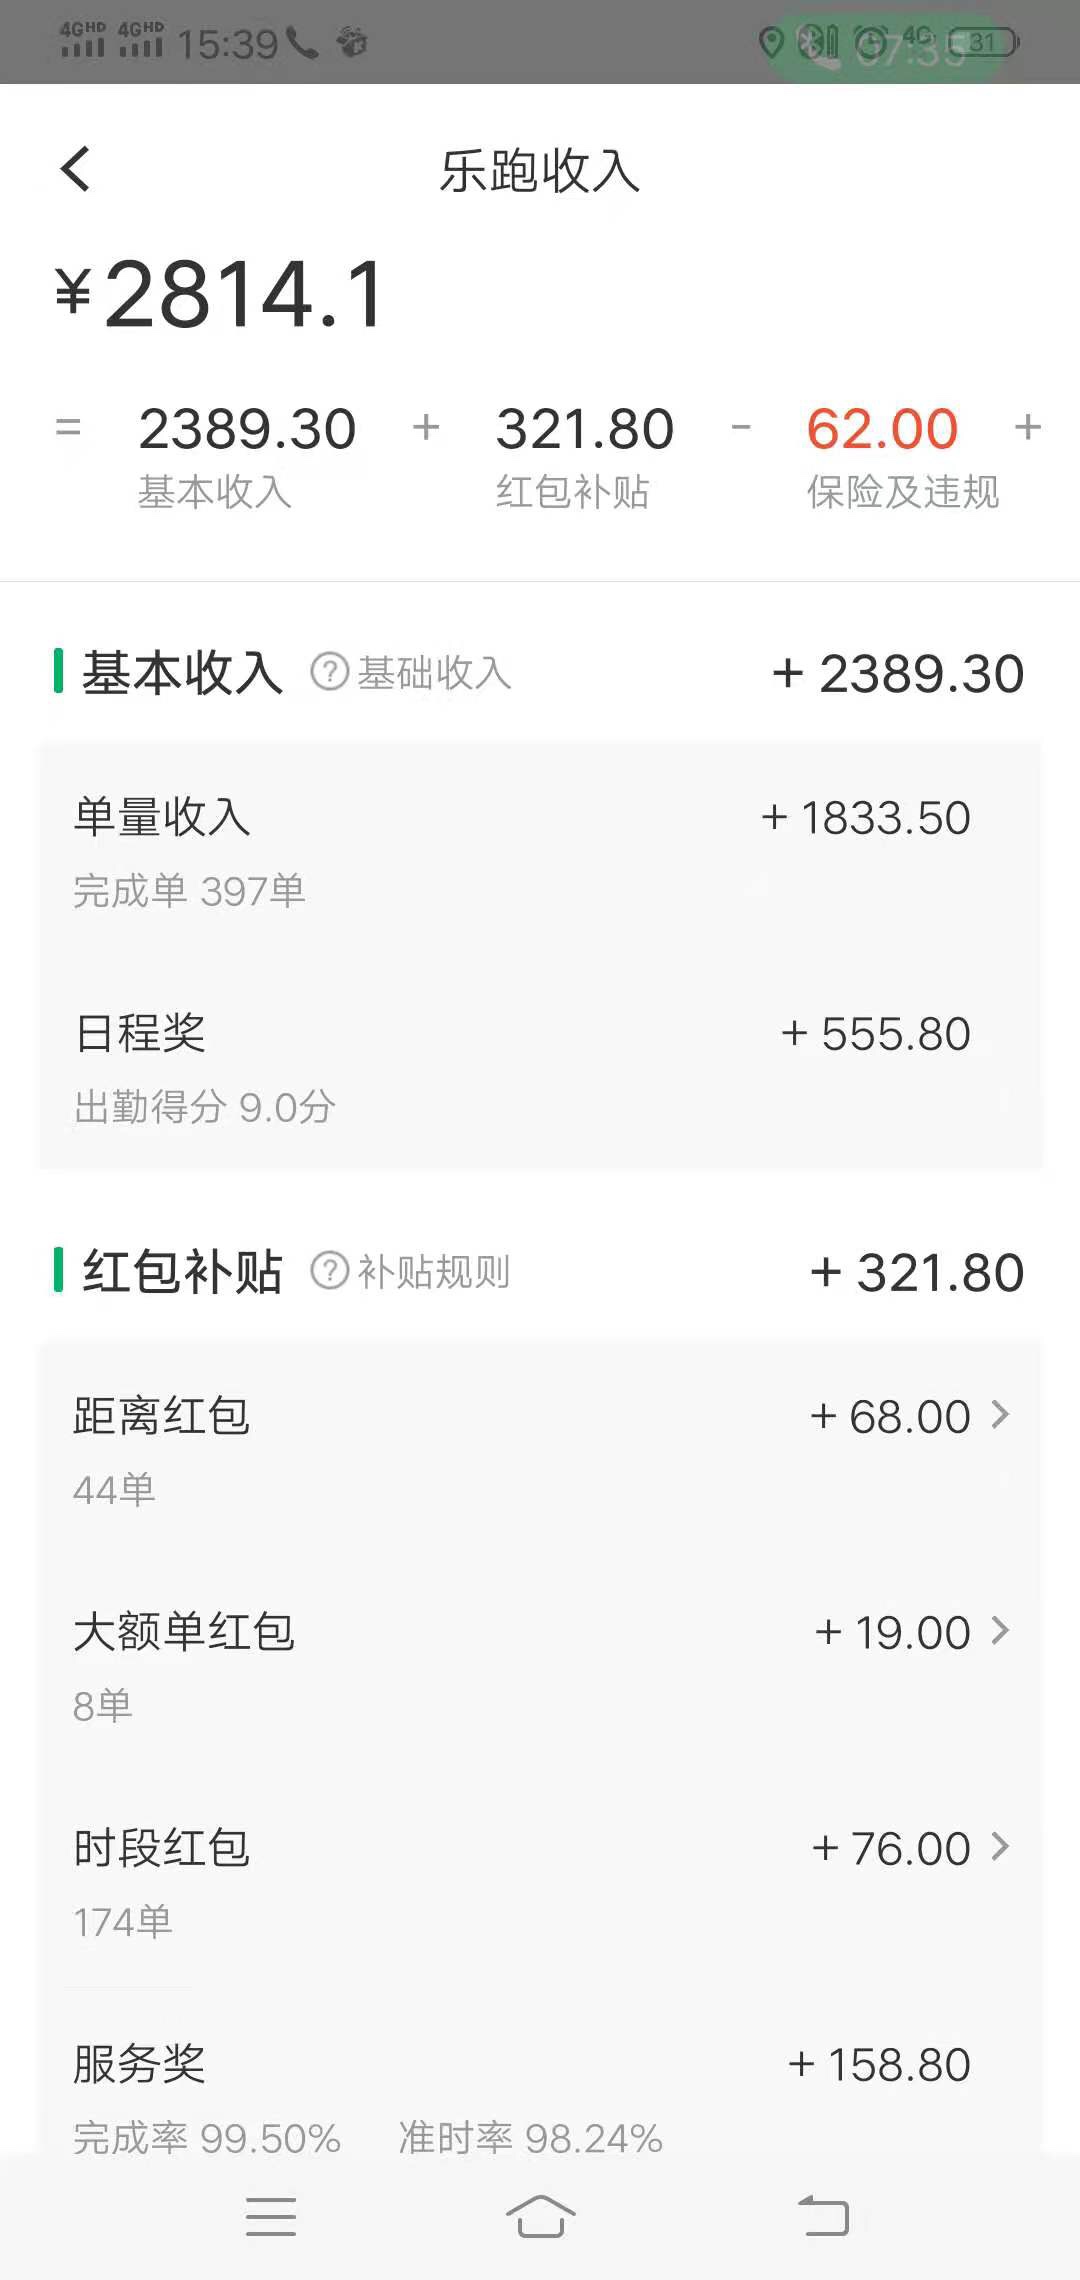Tap the back arrow beside 乐跑收入
Viewport: 1080px width, 2280px height.
(x=76, y=169)
